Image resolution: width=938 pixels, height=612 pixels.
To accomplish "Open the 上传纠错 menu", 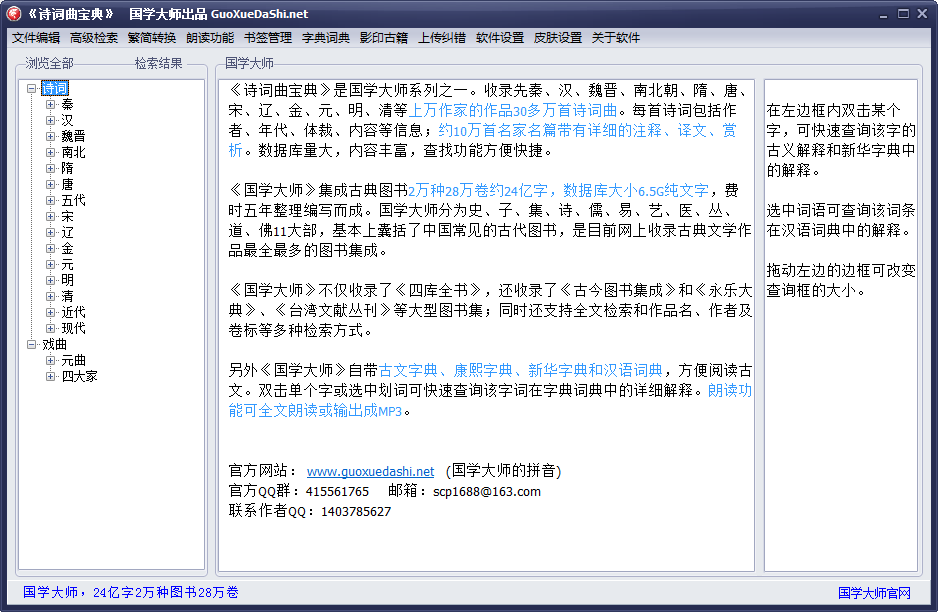I will (442, 38).
